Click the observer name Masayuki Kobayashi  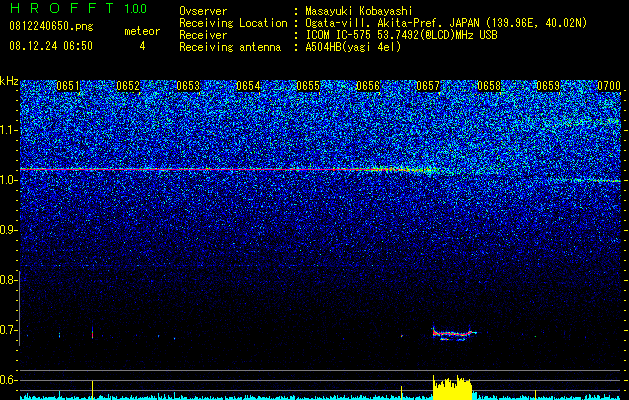tap(359, 12)
